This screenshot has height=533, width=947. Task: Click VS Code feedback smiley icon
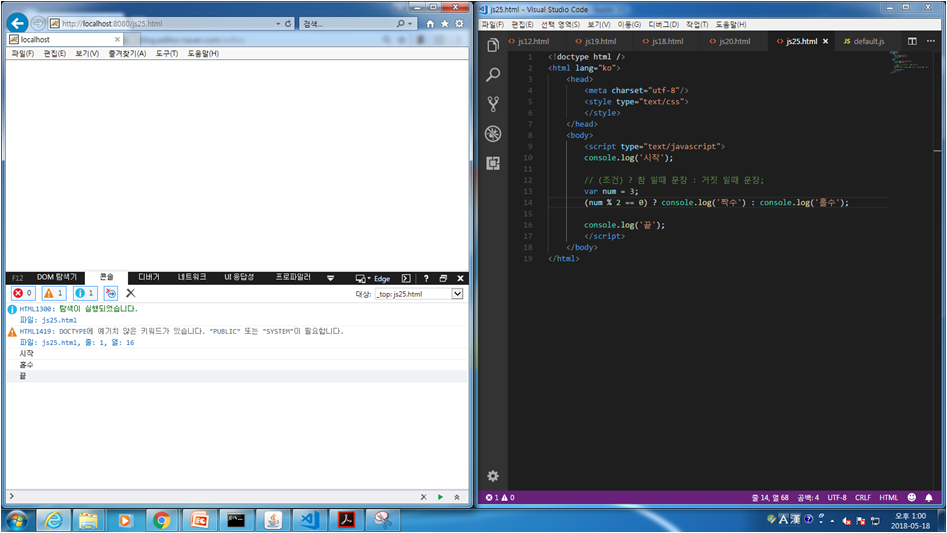[x=912, y=497]
